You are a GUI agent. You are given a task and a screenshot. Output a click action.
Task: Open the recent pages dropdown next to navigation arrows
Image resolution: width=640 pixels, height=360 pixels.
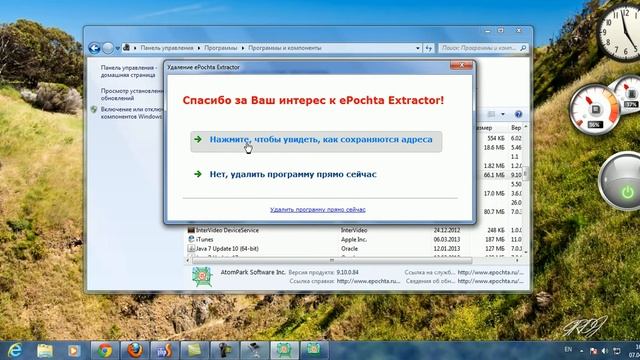(118, 48)
